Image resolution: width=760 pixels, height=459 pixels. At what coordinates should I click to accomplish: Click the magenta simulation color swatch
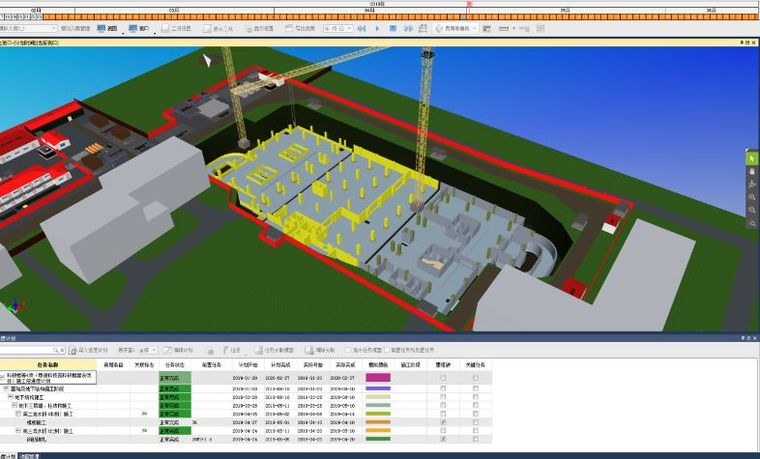click(378, 378)
